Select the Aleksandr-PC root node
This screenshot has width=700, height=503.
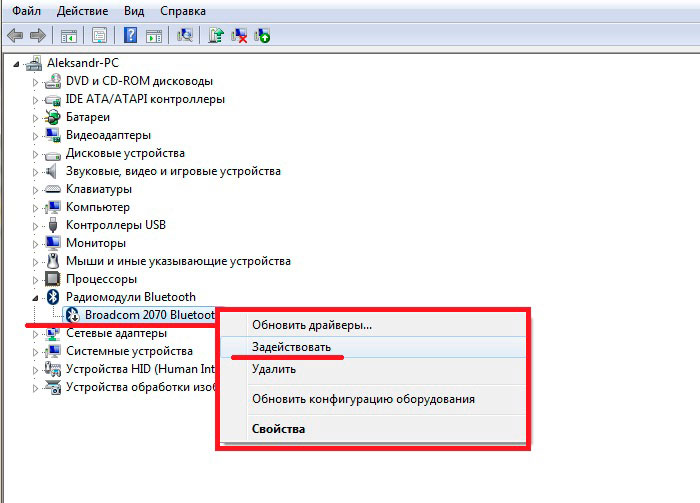coord(83,62)
